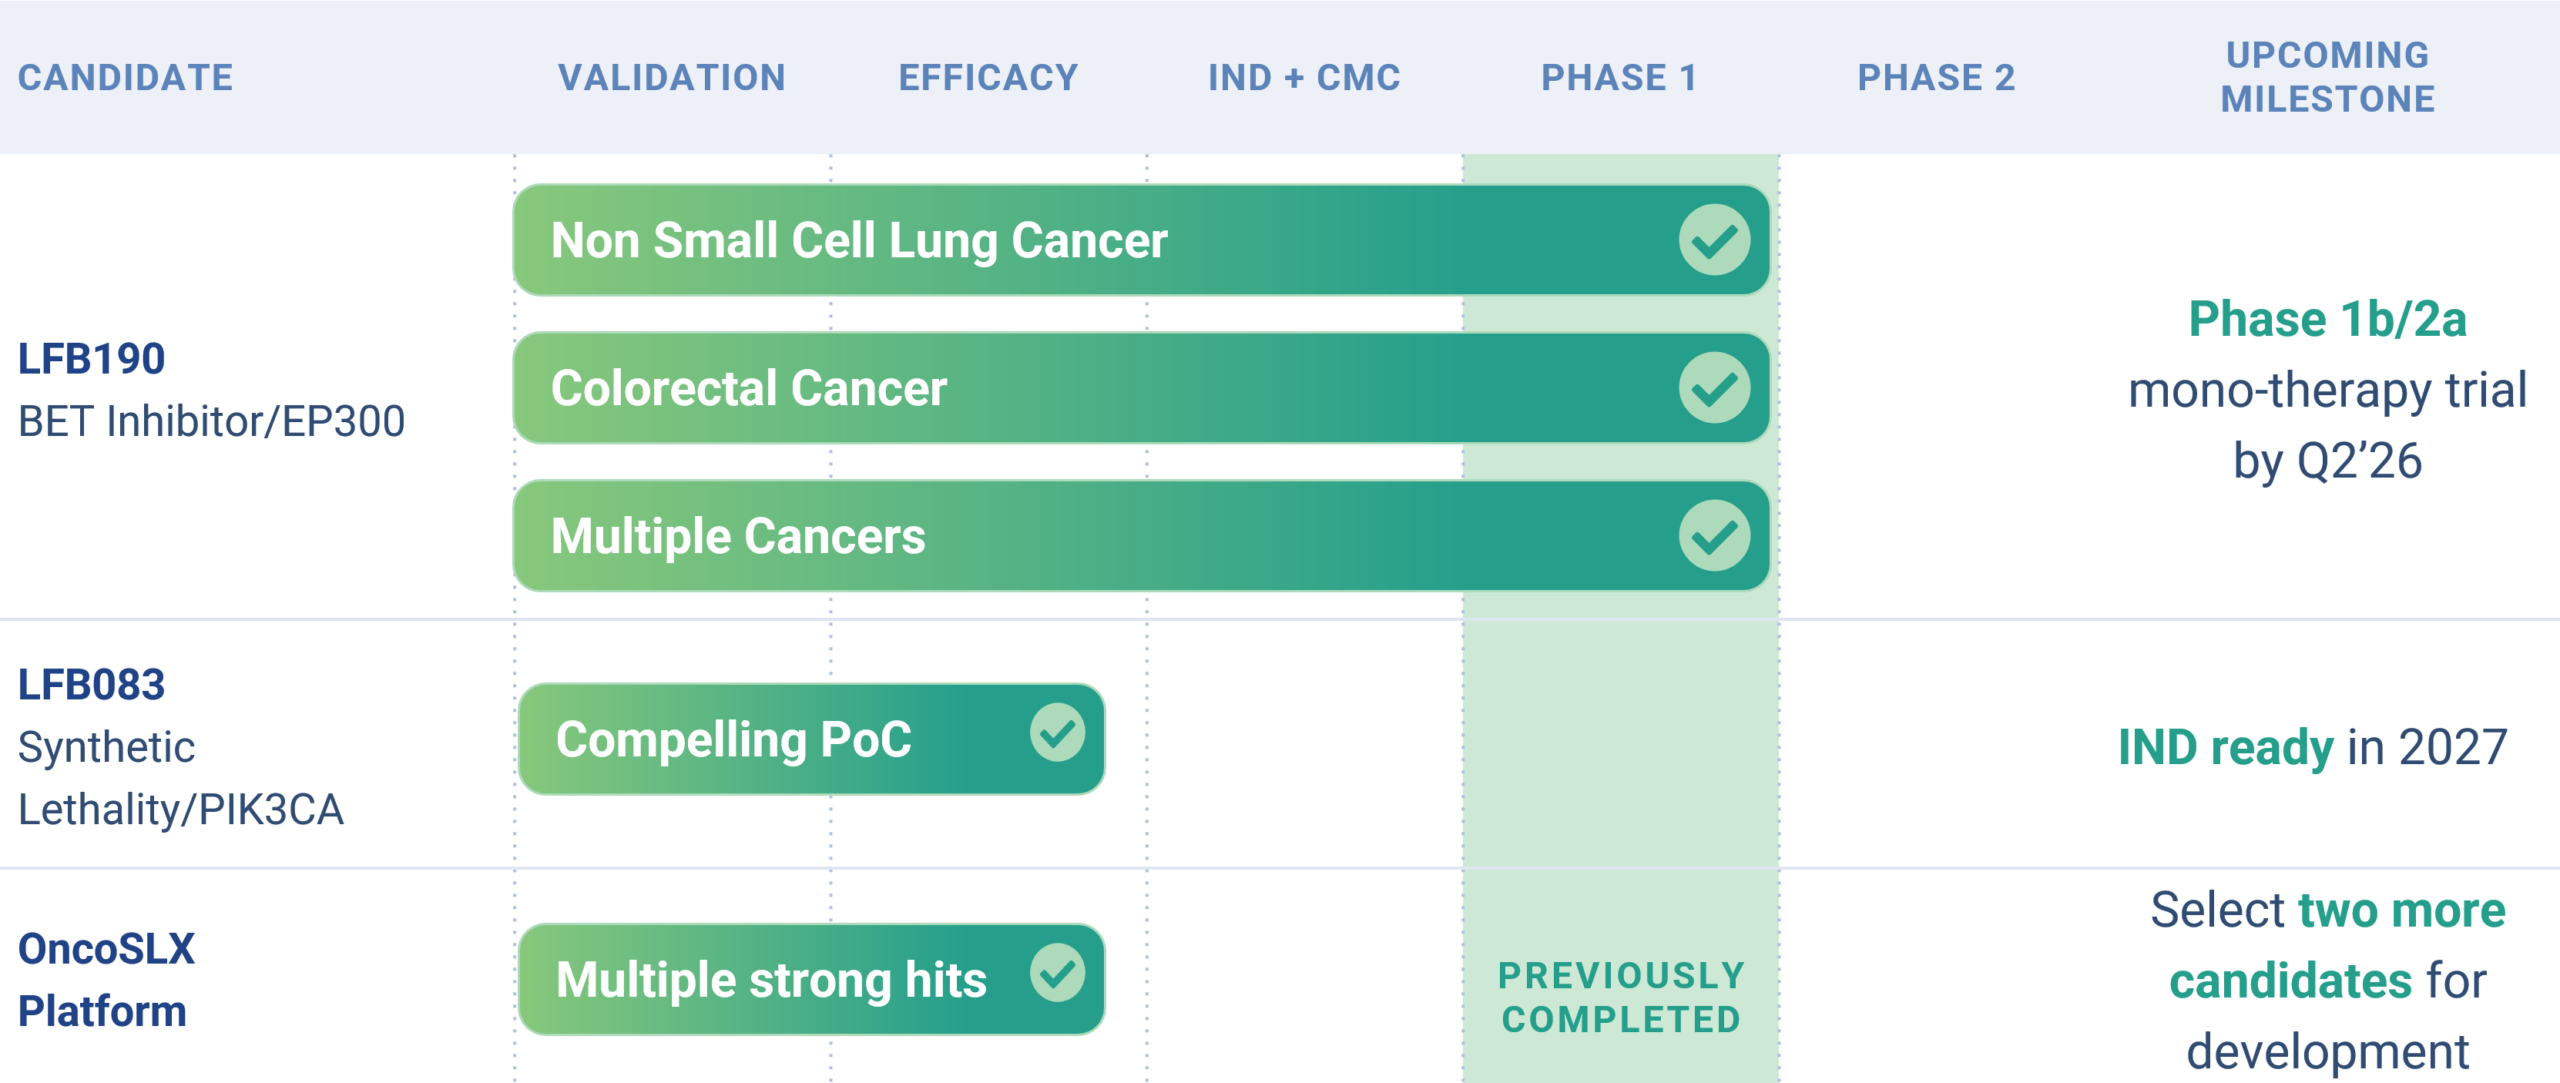Click the EFFICACY column header

coord(988,78)
